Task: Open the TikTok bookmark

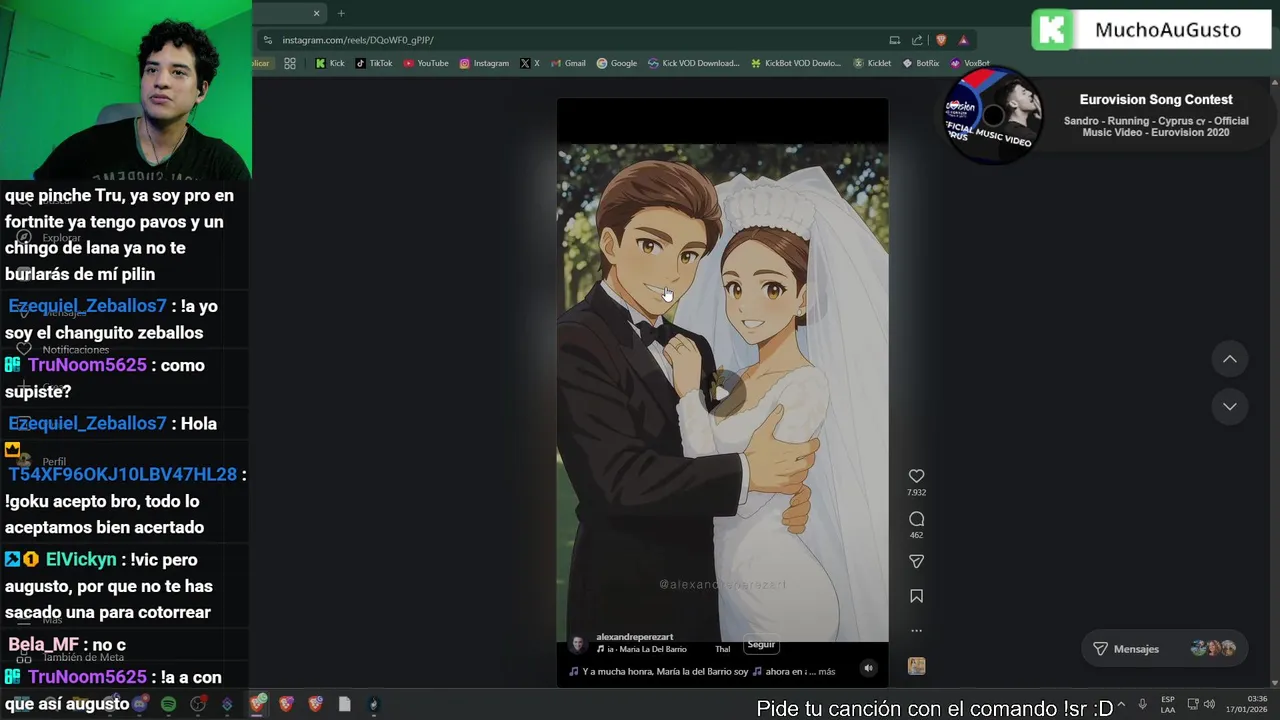Action: coord(374,63)
